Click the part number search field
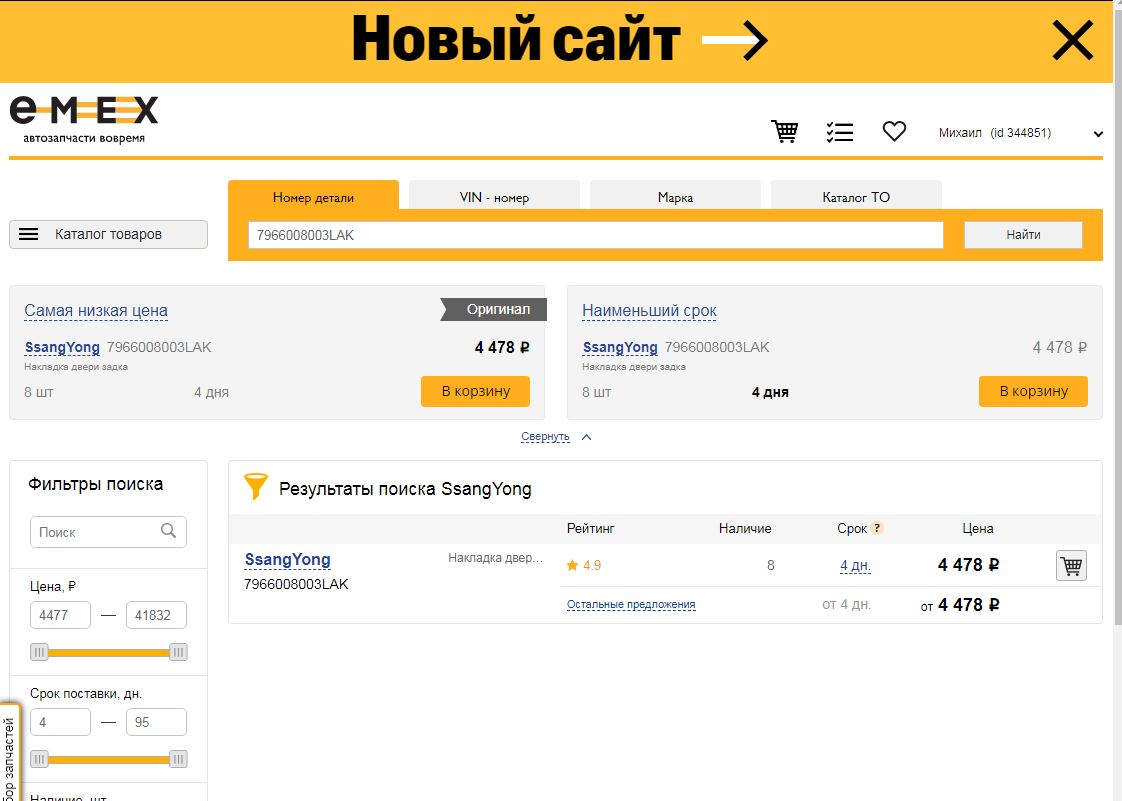1122x801 pixels. (595, 235)
